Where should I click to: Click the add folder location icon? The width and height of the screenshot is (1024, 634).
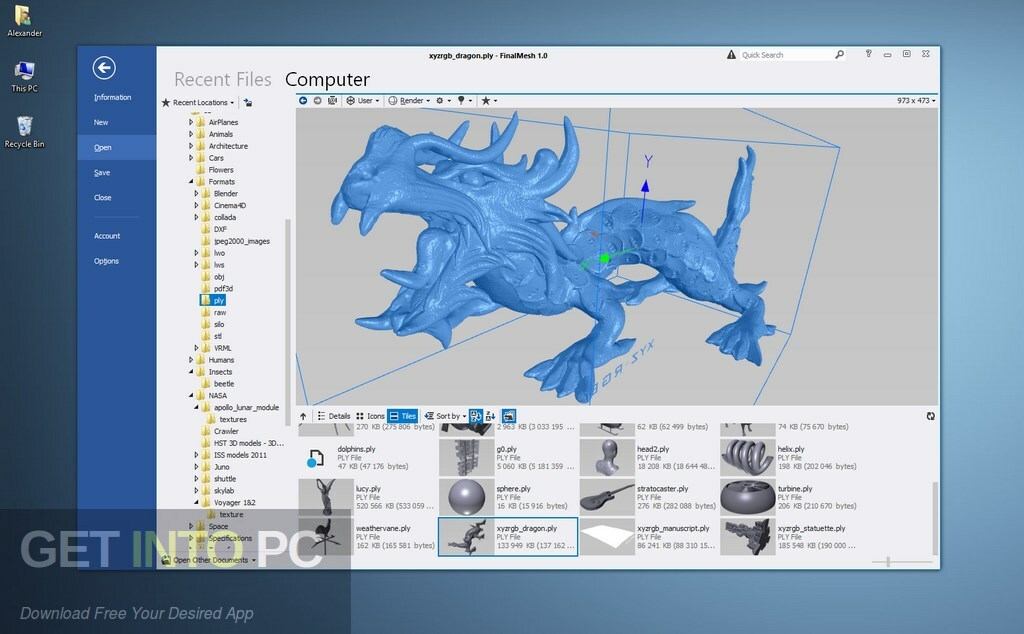click(x=248, y=103)
